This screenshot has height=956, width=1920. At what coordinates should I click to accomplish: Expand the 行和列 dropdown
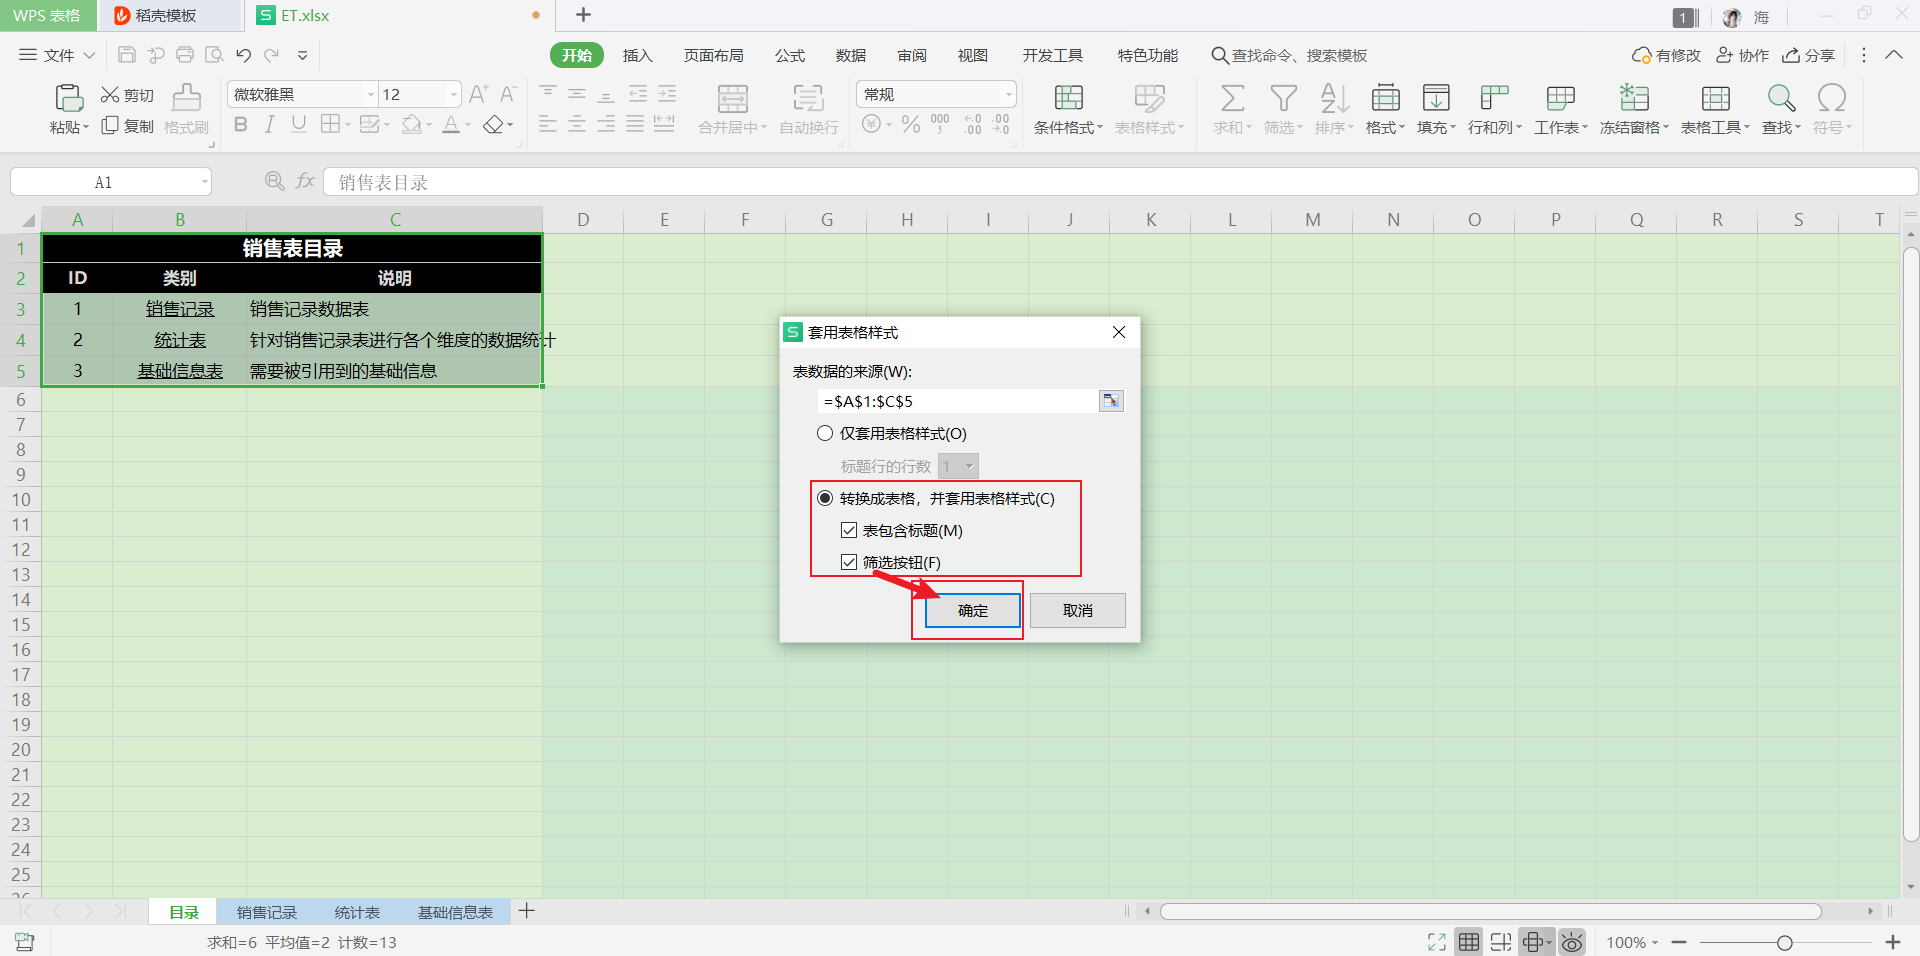click(x=1494, y=127)
